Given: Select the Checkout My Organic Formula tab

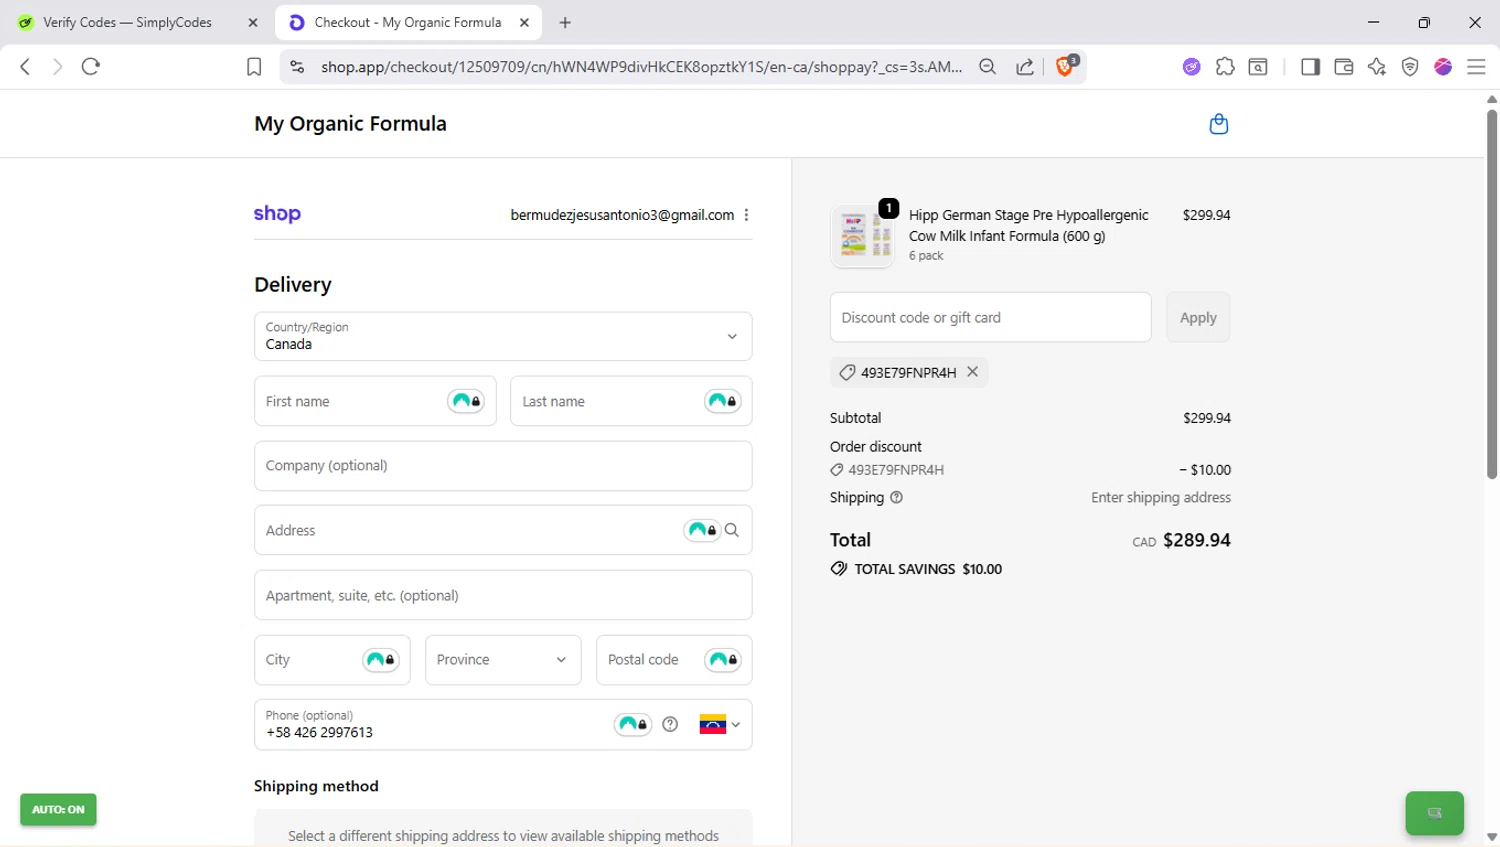Looking at the screenshot, I should point(408,22).
